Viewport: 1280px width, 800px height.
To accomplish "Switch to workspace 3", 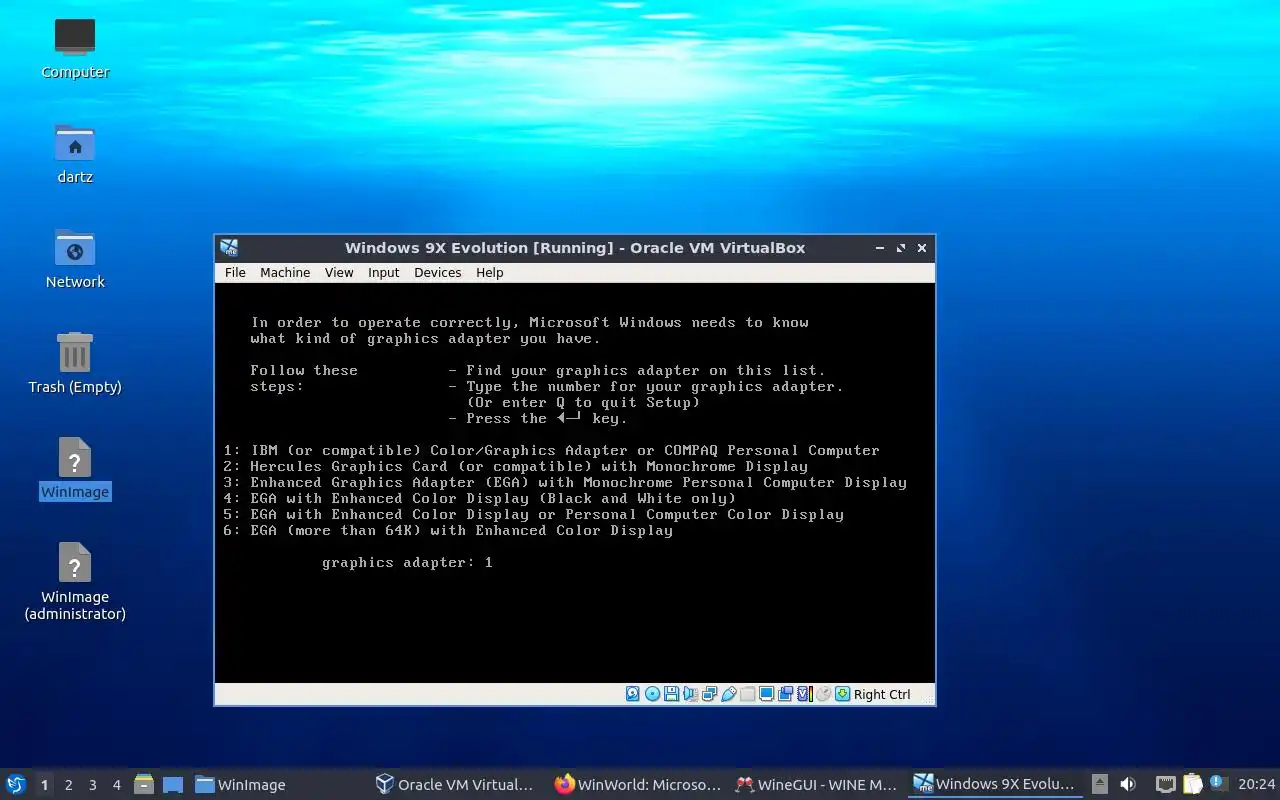I will click(x=92, y=785).
